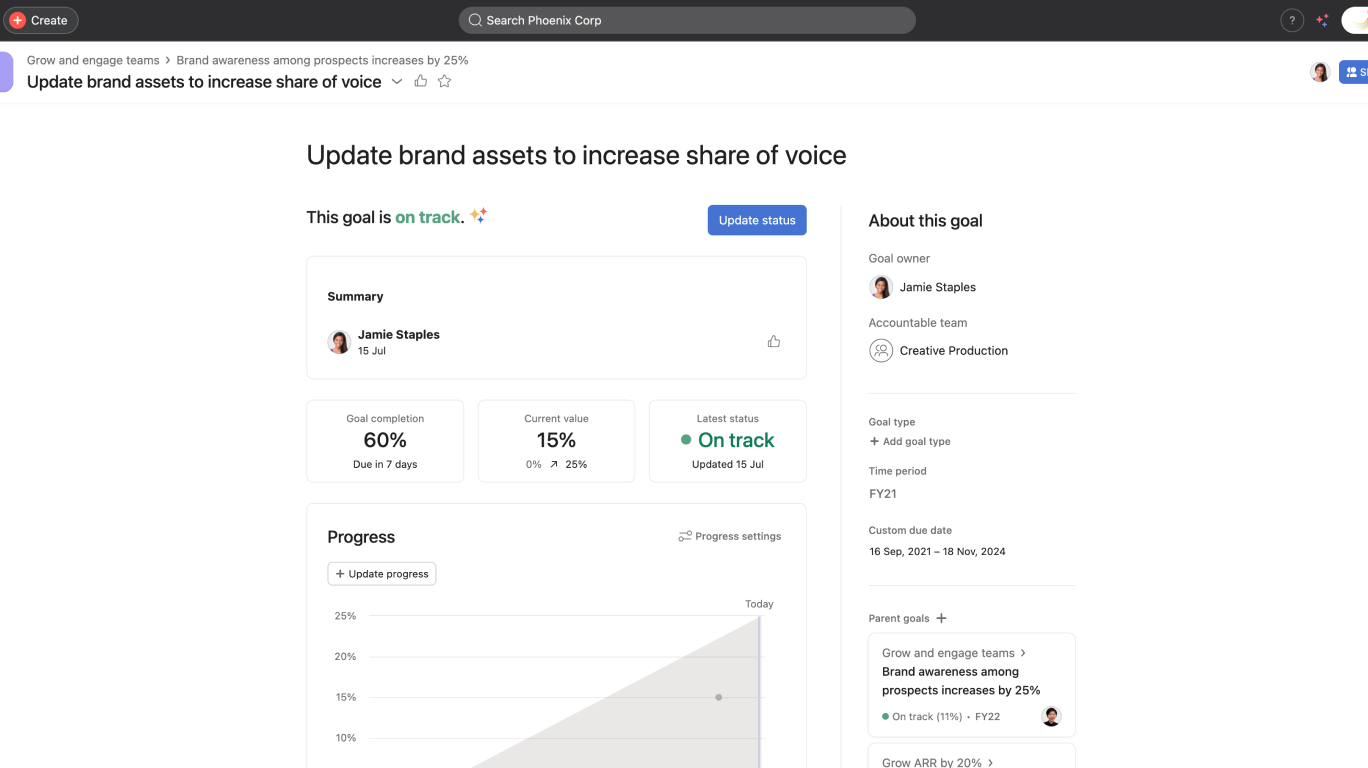Viewport: 1368px width, 768px height.
Task: Open help via the question mark icon
Action: 1291,20
